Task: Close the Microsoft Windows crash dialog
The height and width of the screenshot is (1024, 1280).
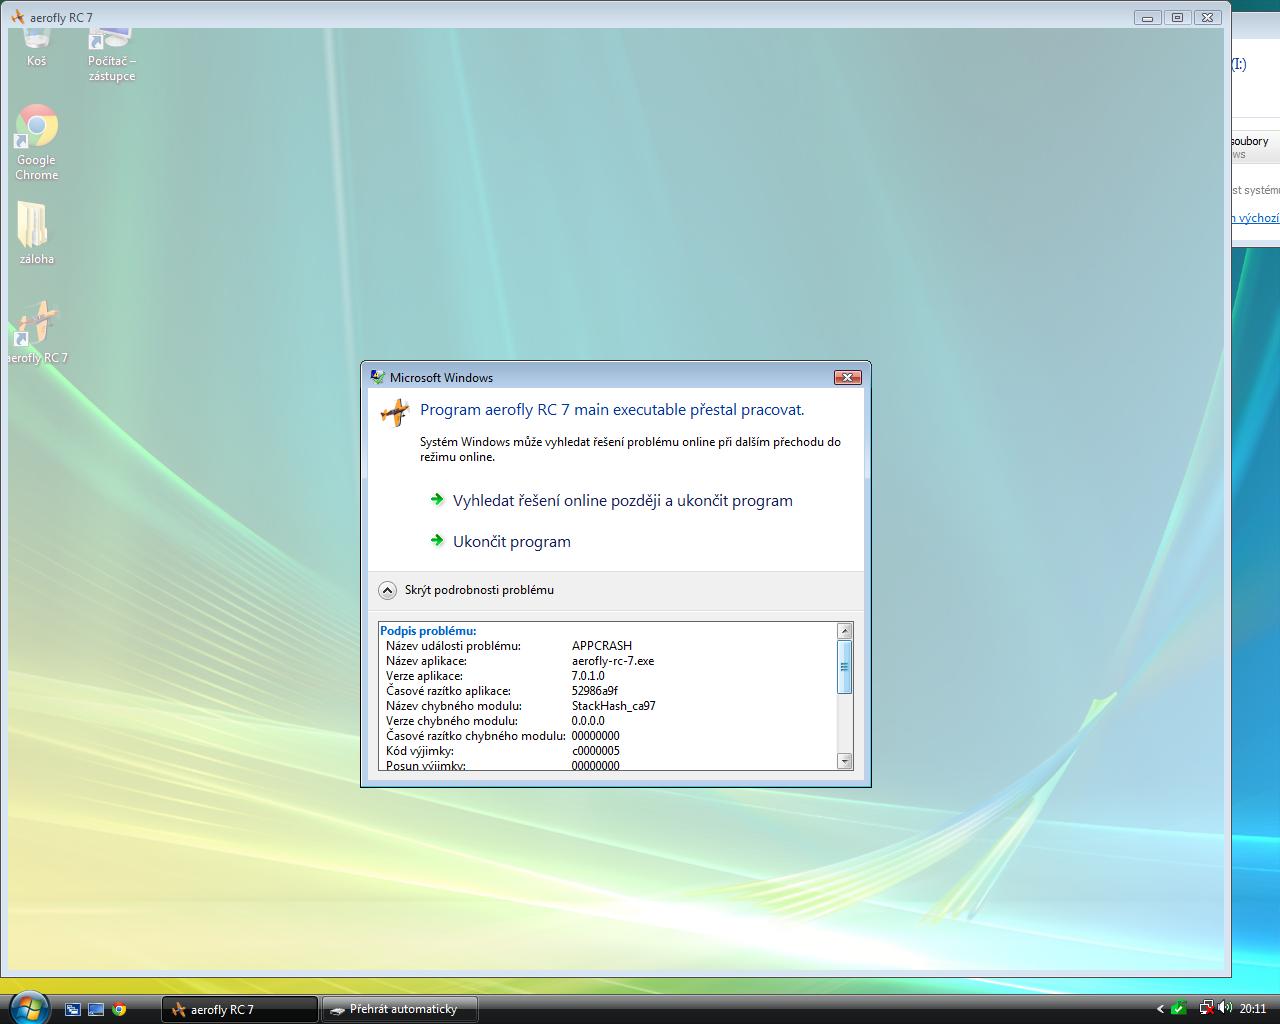Action: [x=848, y=377]
